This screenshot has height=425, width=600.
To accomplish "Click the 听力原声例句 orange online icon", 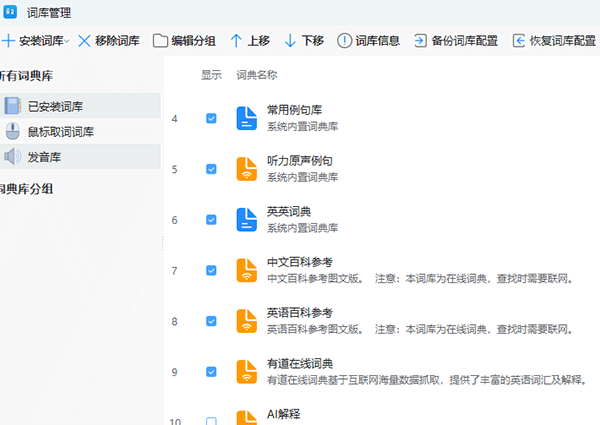I will [247, 169].
